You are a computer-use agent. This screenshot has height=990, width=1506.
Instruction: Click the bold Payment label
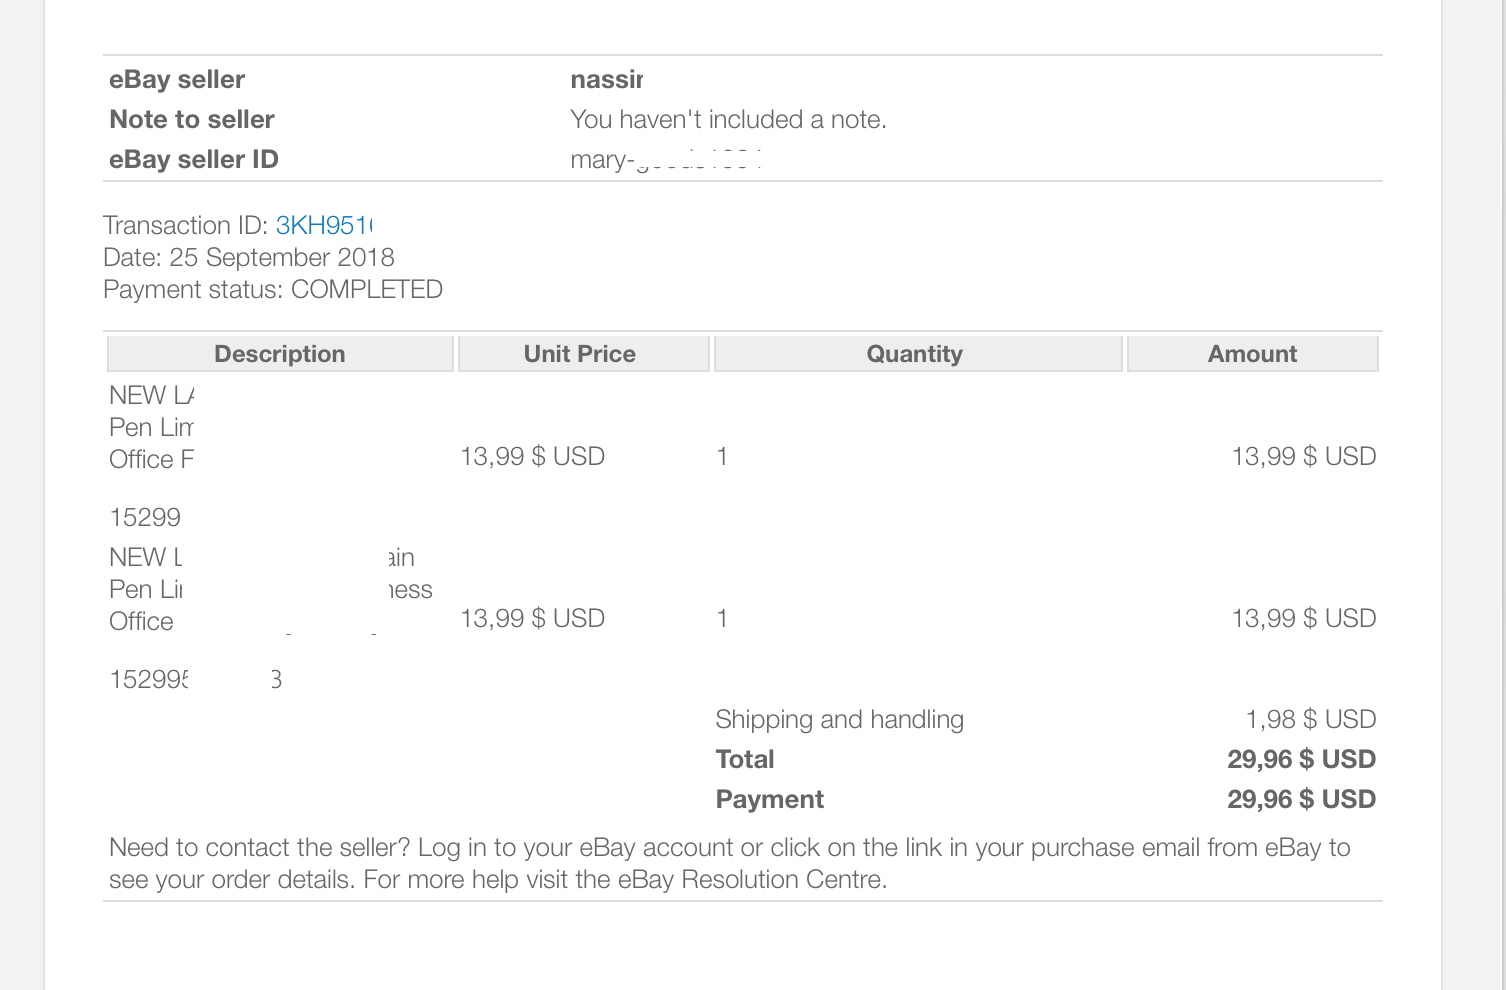[x=770, y=800]
